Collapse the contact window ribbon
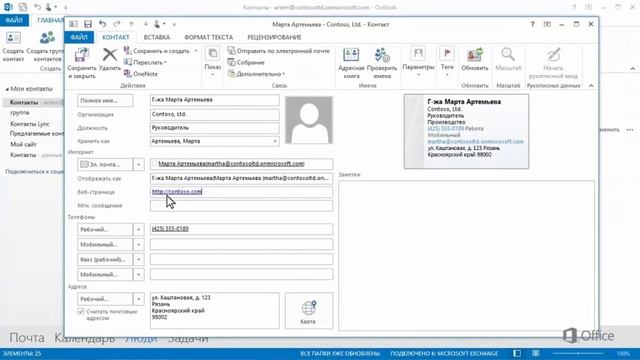The width and height of the screenshot is (640, 360). 591,85
